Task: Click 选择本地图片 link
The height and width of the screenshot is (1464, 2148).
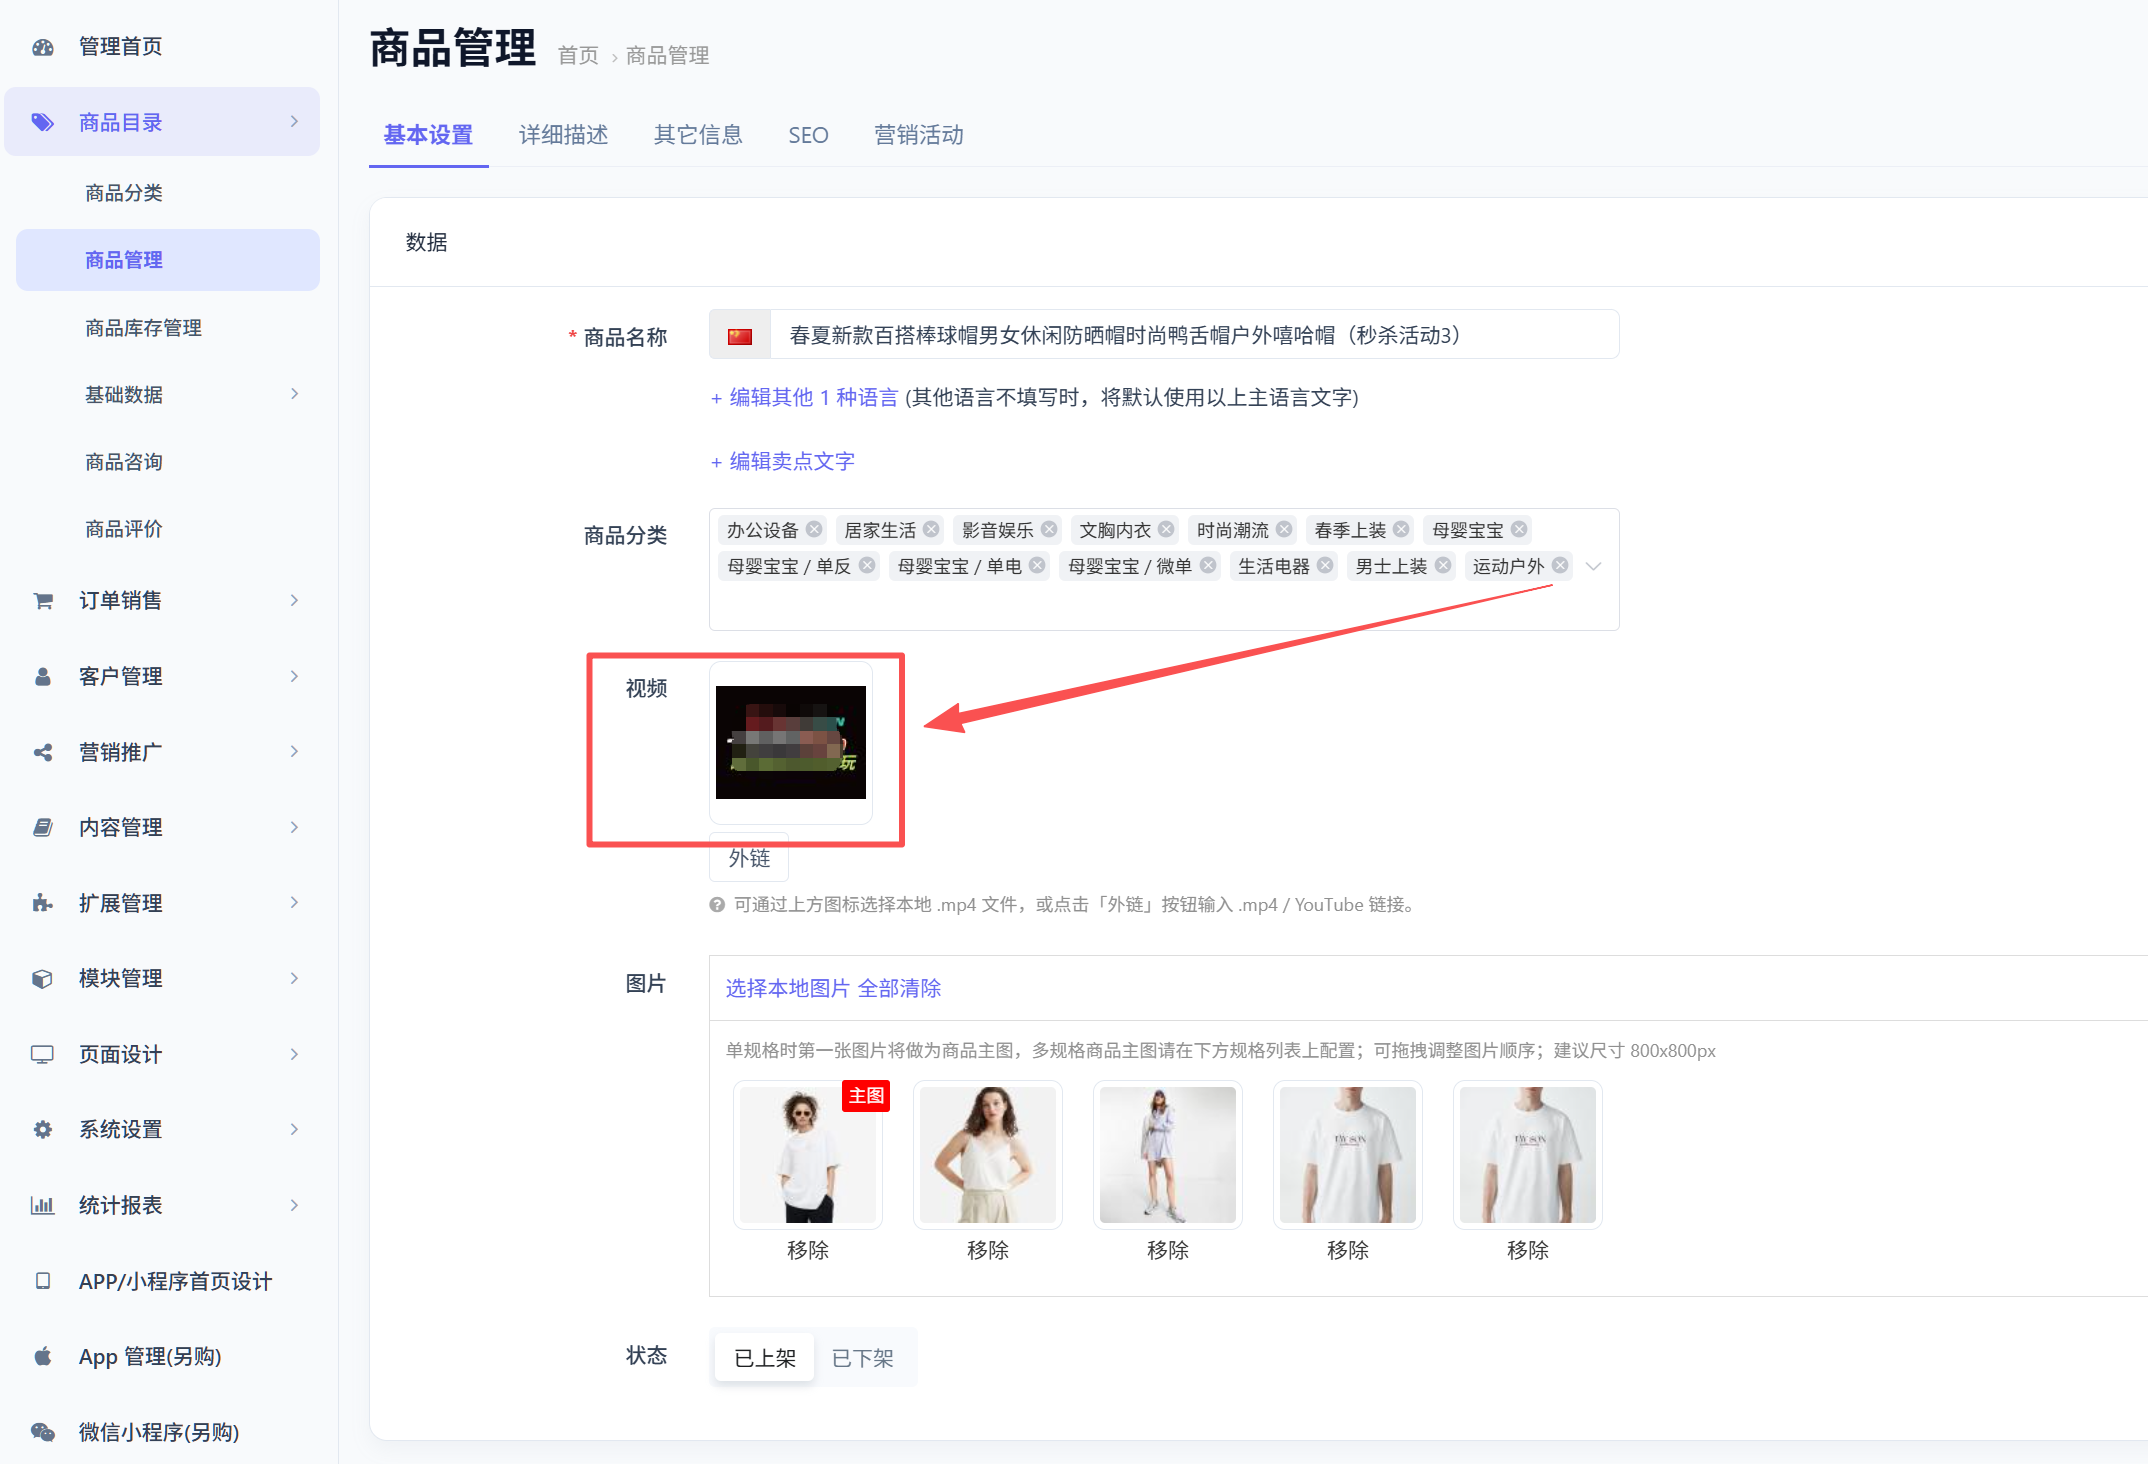Action: [x=787, y=988]
